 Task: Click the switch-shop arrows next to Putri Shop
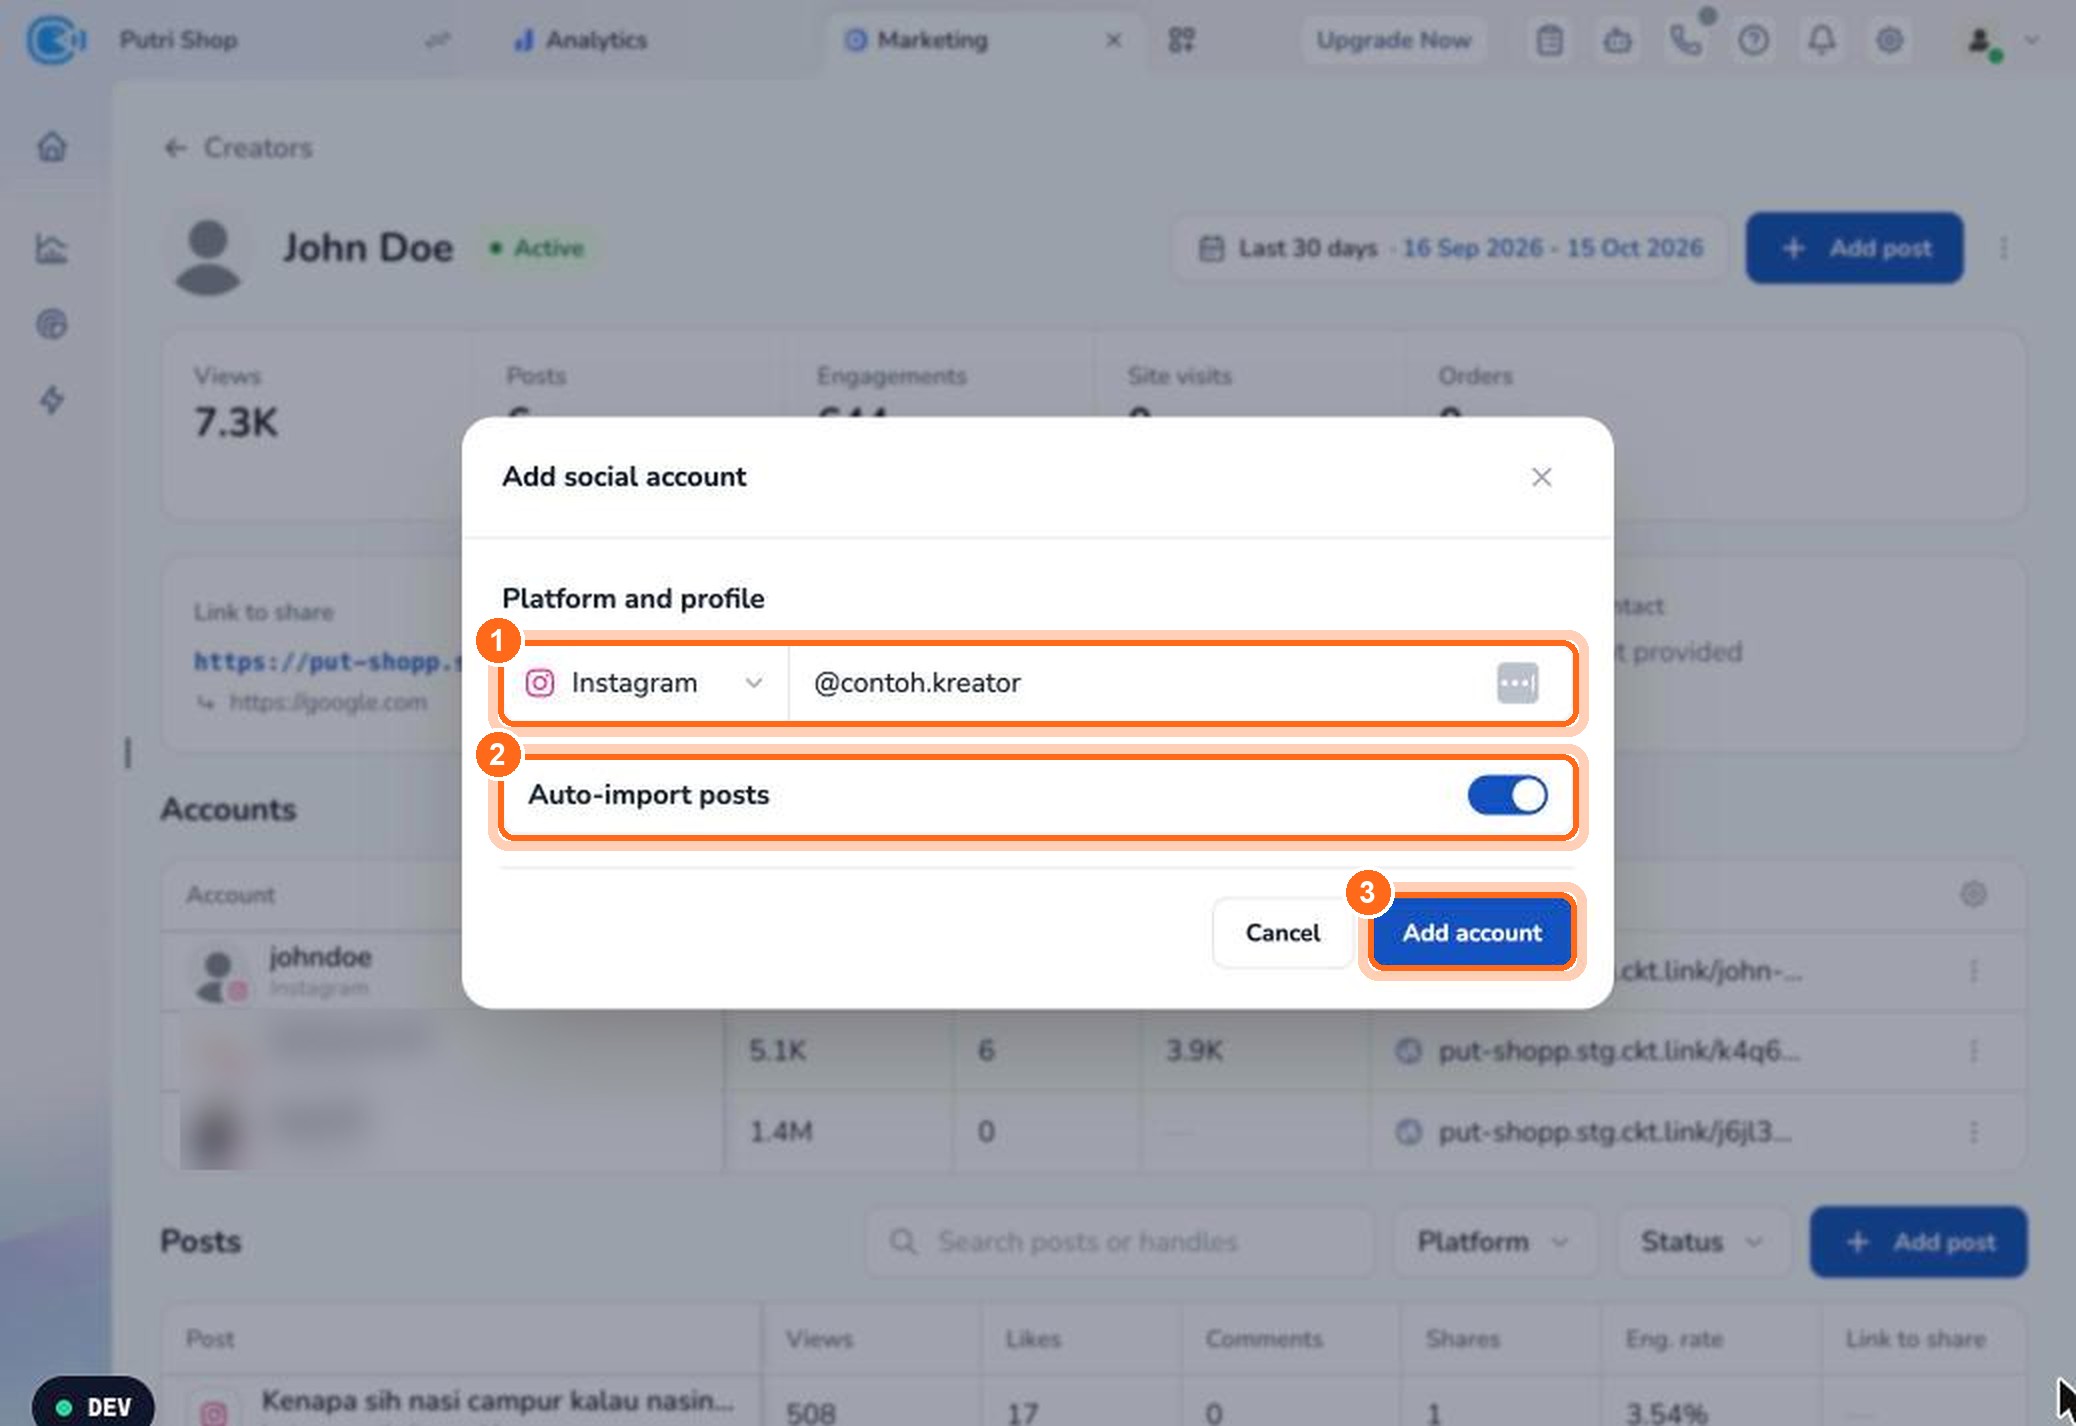(x=437, y=40)
